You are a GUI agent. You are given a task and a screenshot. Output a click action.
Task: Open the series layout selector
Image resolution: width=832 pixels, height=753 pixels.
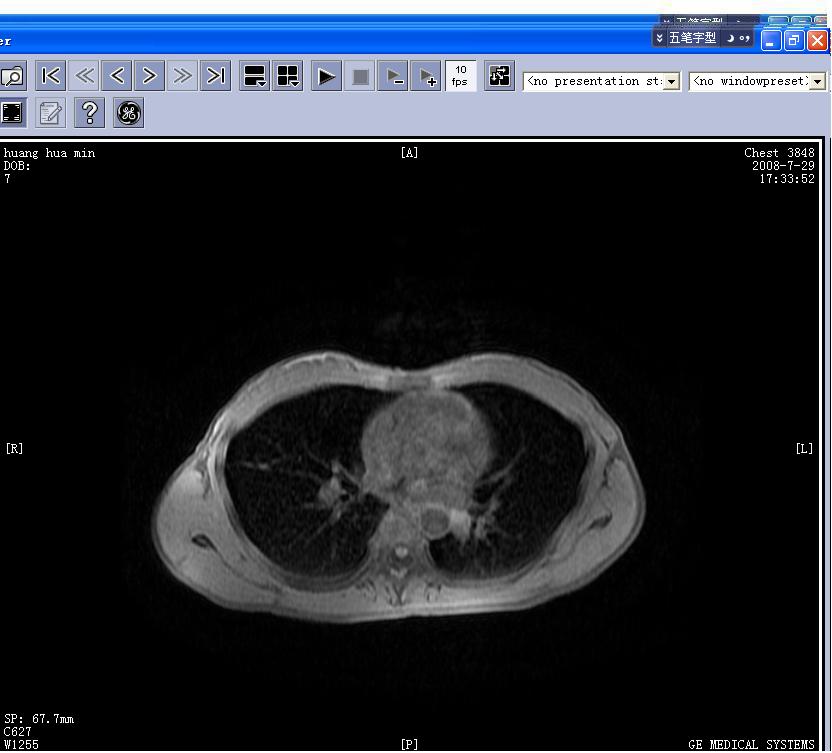pyautogui.click(x=255, y=76)
